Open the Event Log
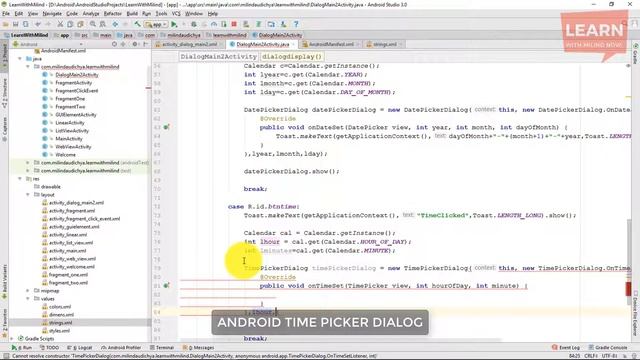 [566, 348]
